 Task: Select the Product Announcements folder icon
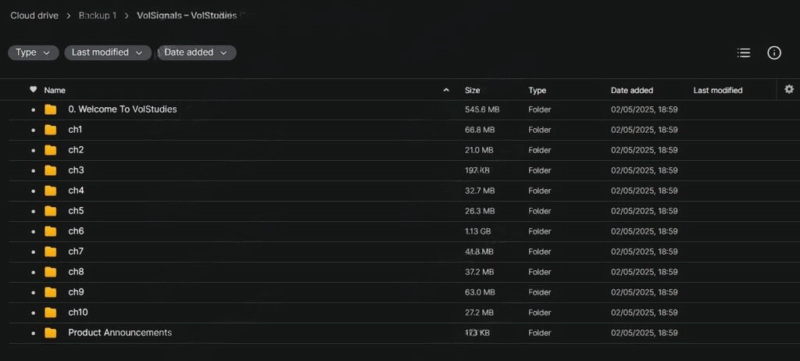(51, 333)
